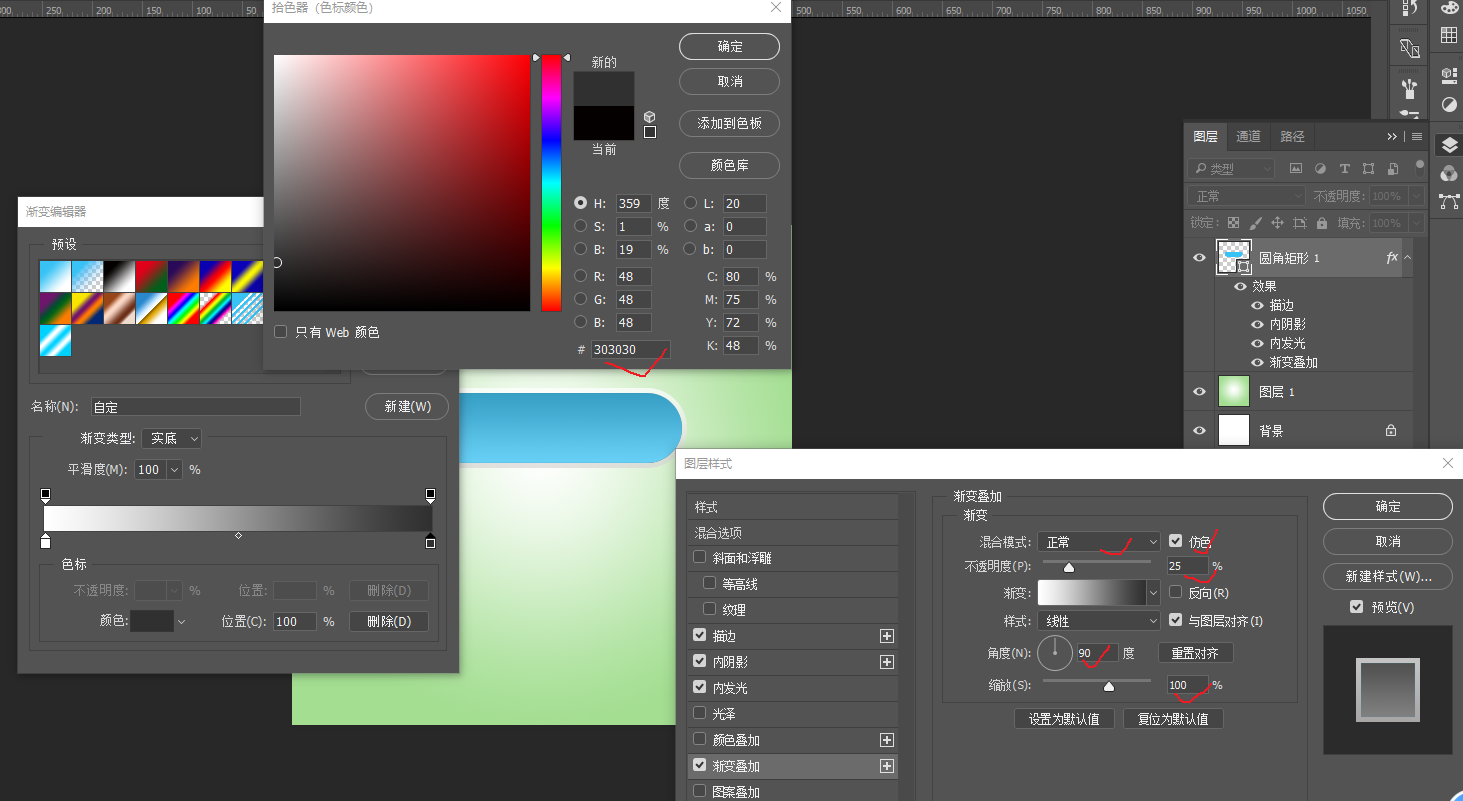This screenshot has width=1463, height=801.
Task: Click collapse panel double-arrow icon
Action: [1392, 136]
